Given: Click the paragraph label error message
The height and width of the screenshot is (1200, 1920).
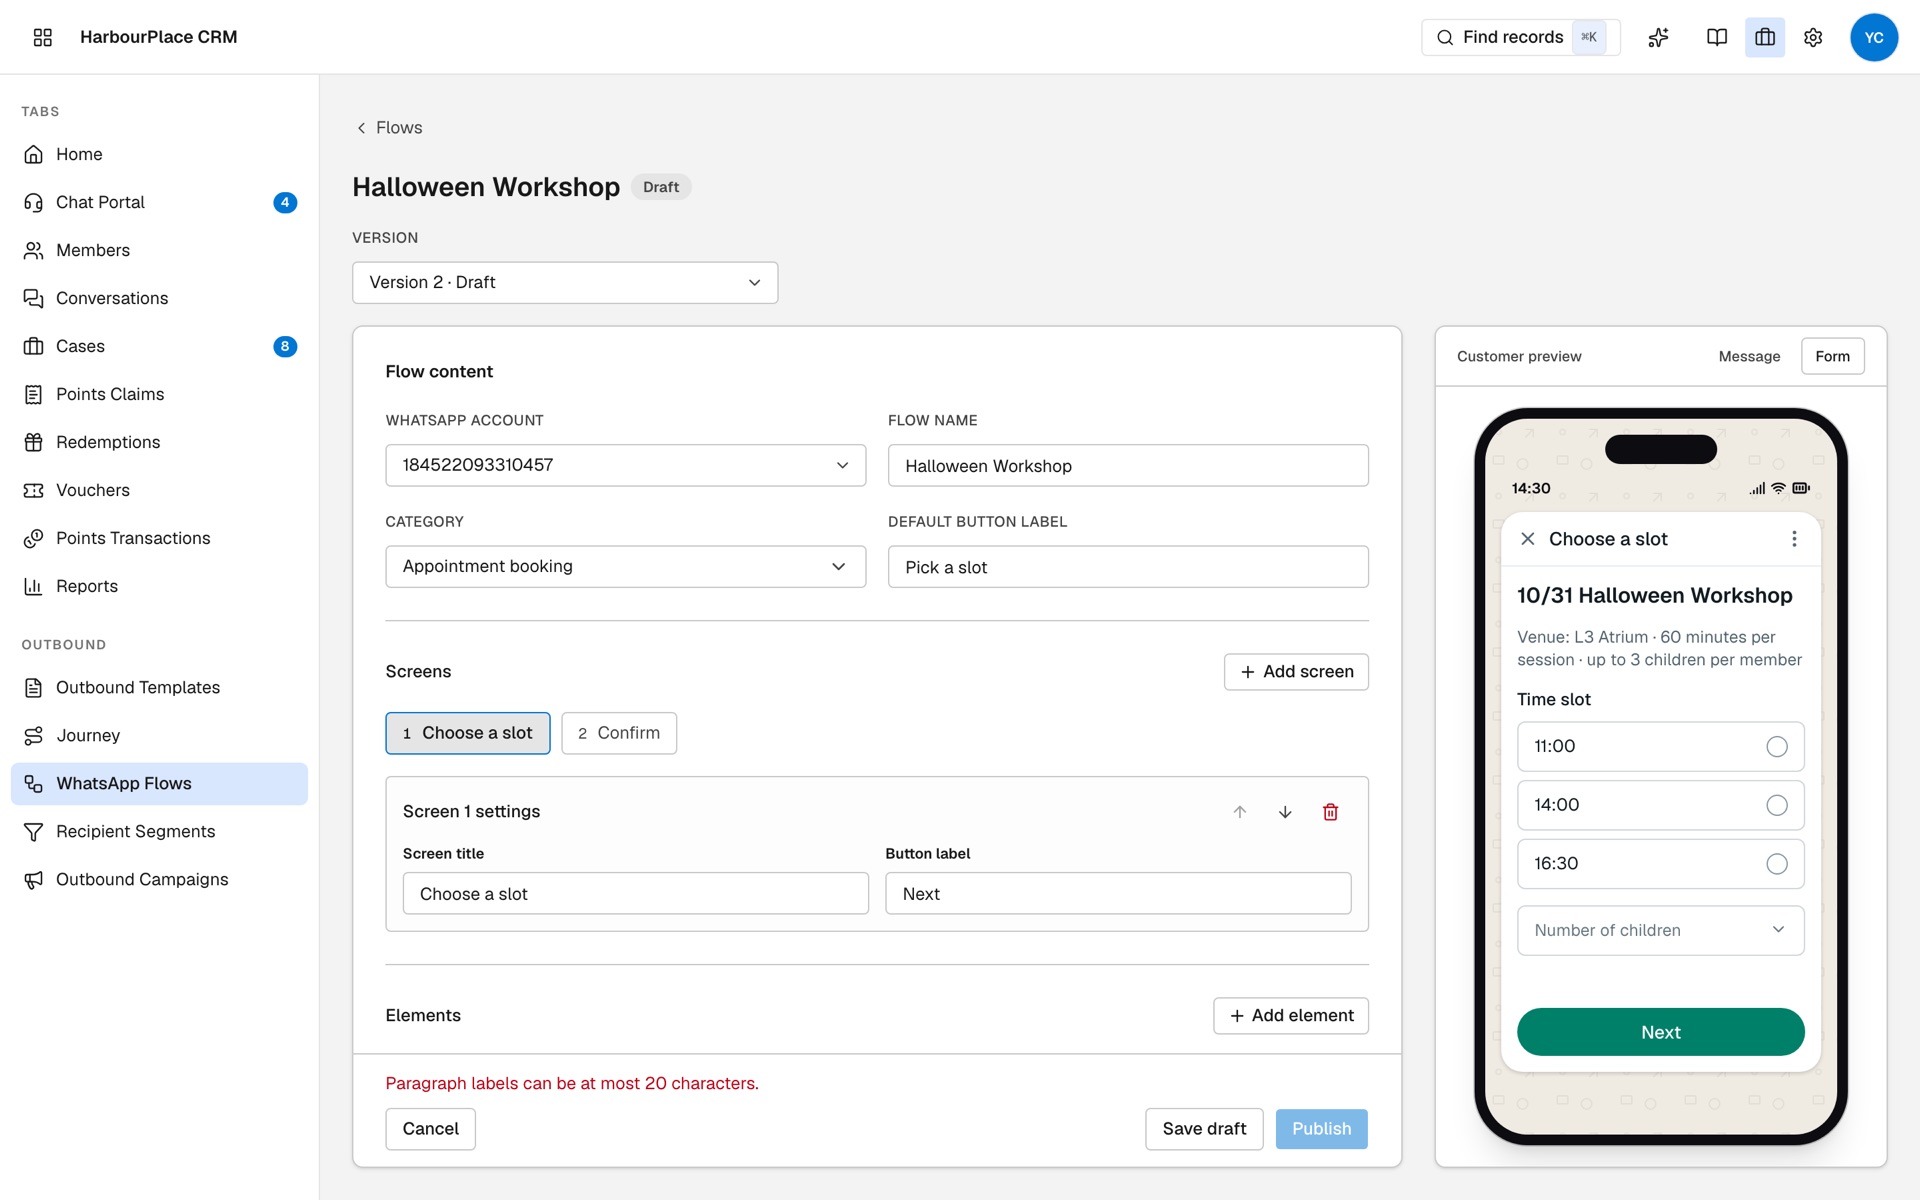Looking at the screenshot, I should [x=572, y=1083].
